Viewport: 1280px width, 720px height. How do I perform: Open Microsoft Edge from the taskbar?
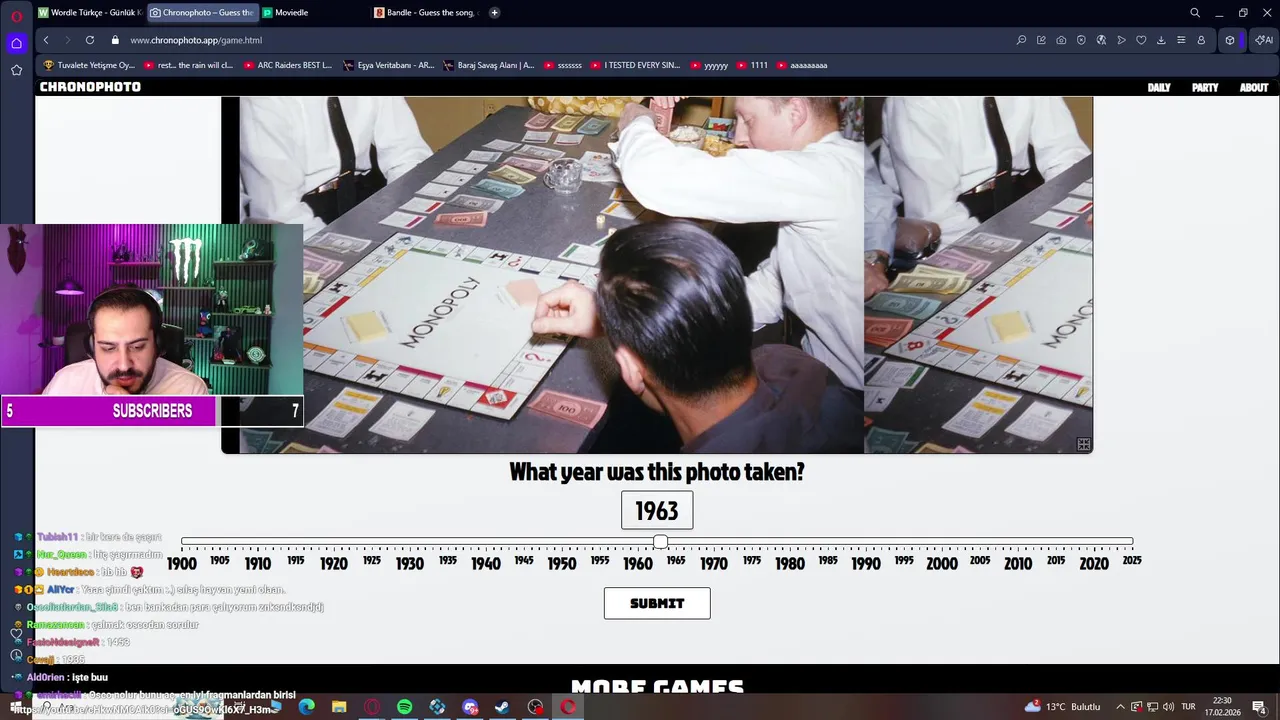[x=307, y=707]
